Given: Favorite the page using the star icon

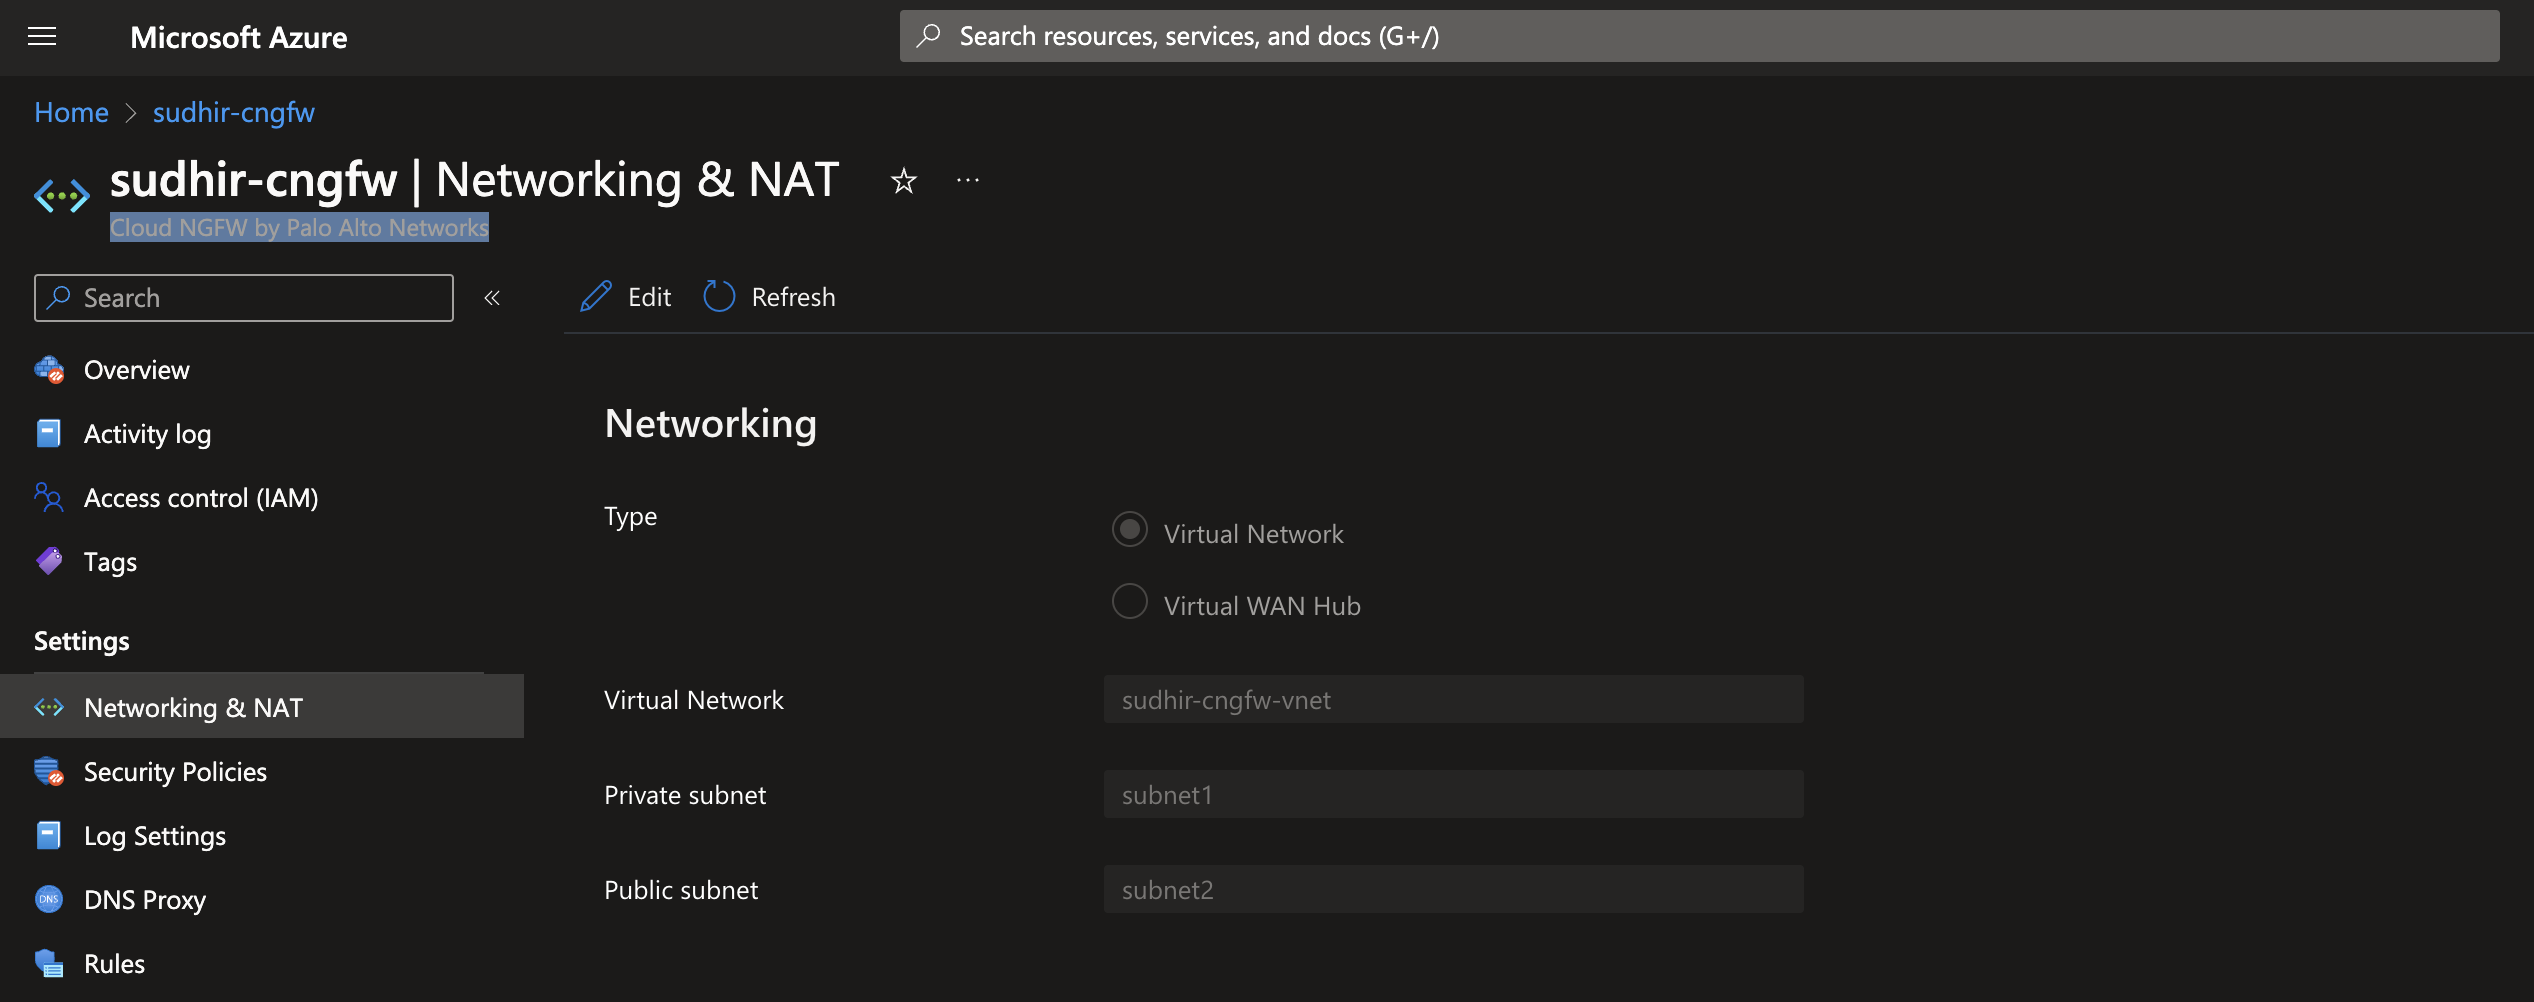Looking at the screenshot, I should (902, 181).
